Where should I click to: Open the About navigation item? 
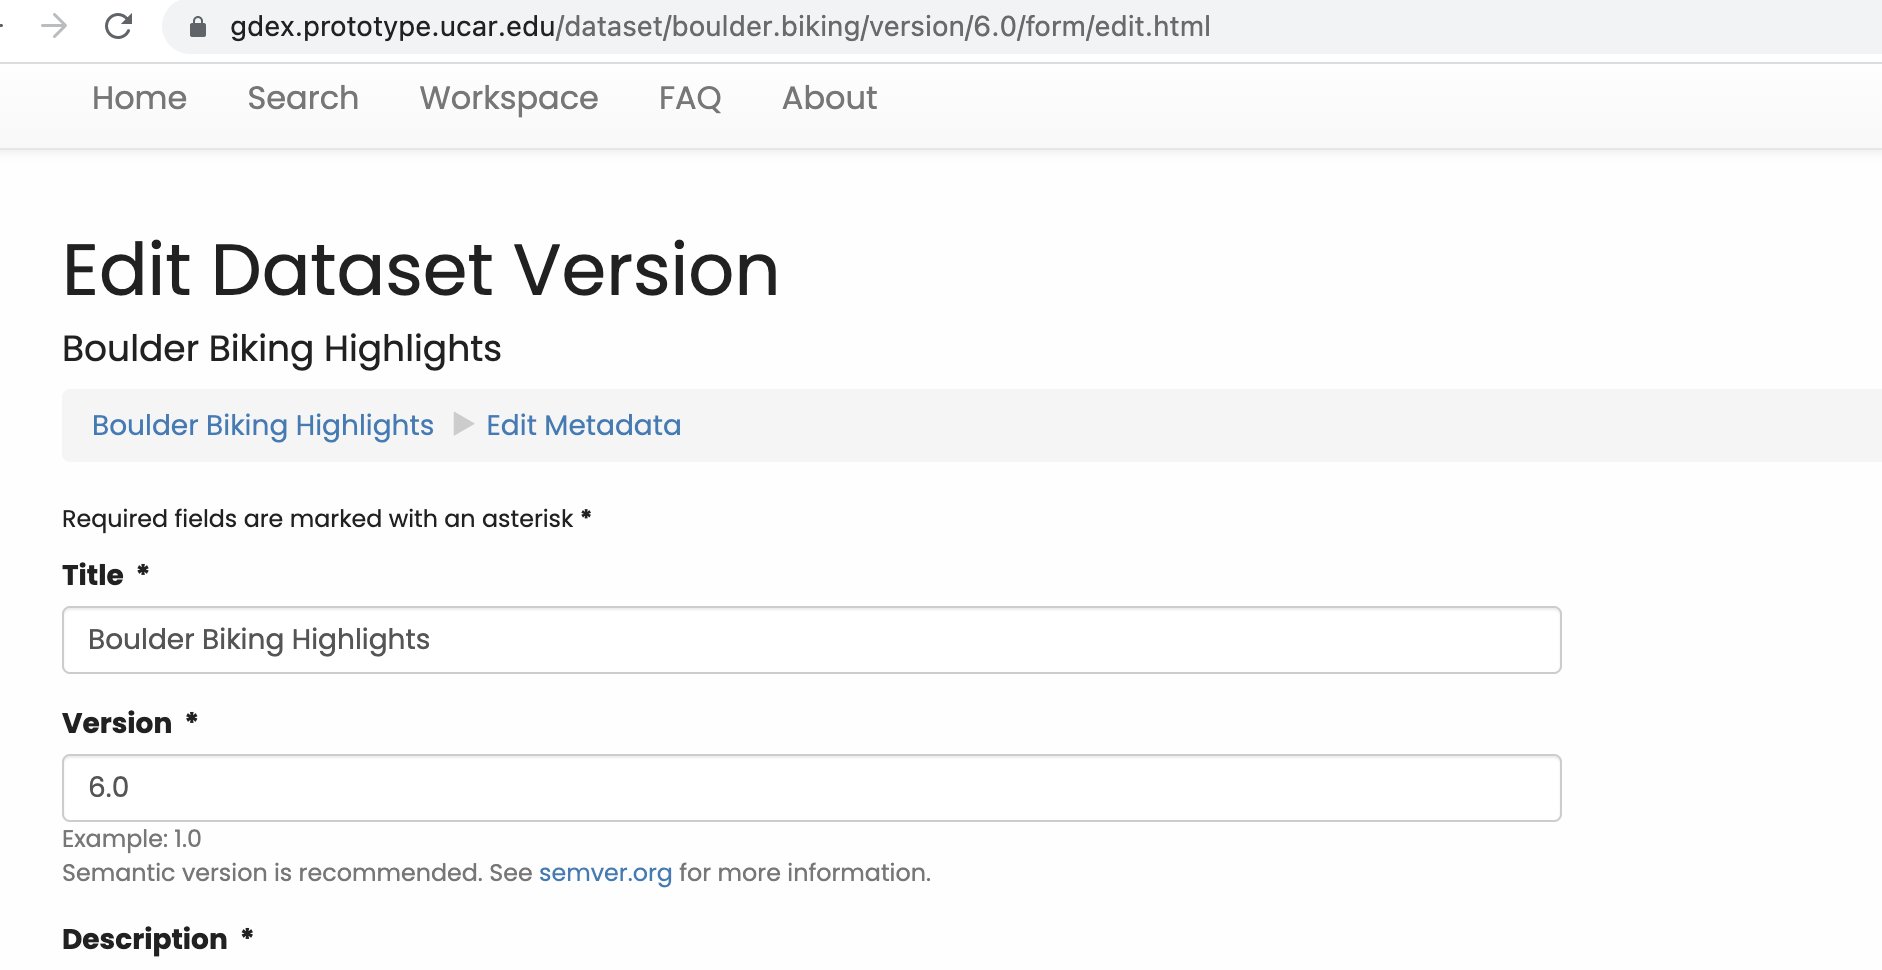829,98
